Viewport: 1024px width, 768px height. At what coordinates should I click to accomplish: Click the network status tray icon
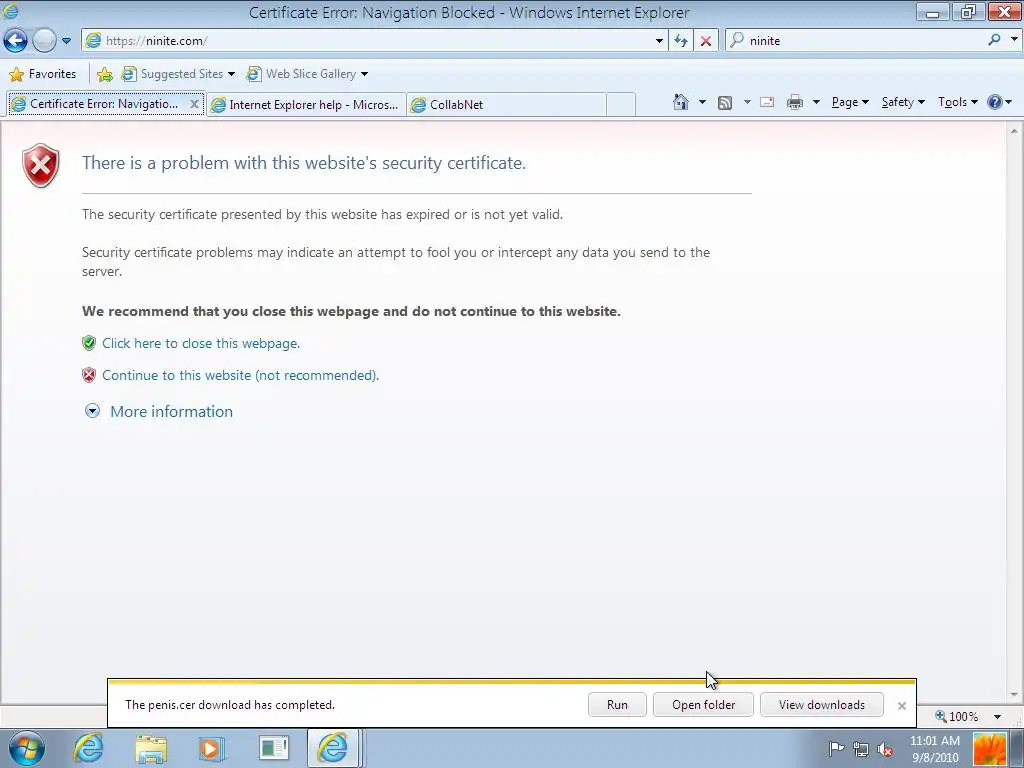[861, 750]
